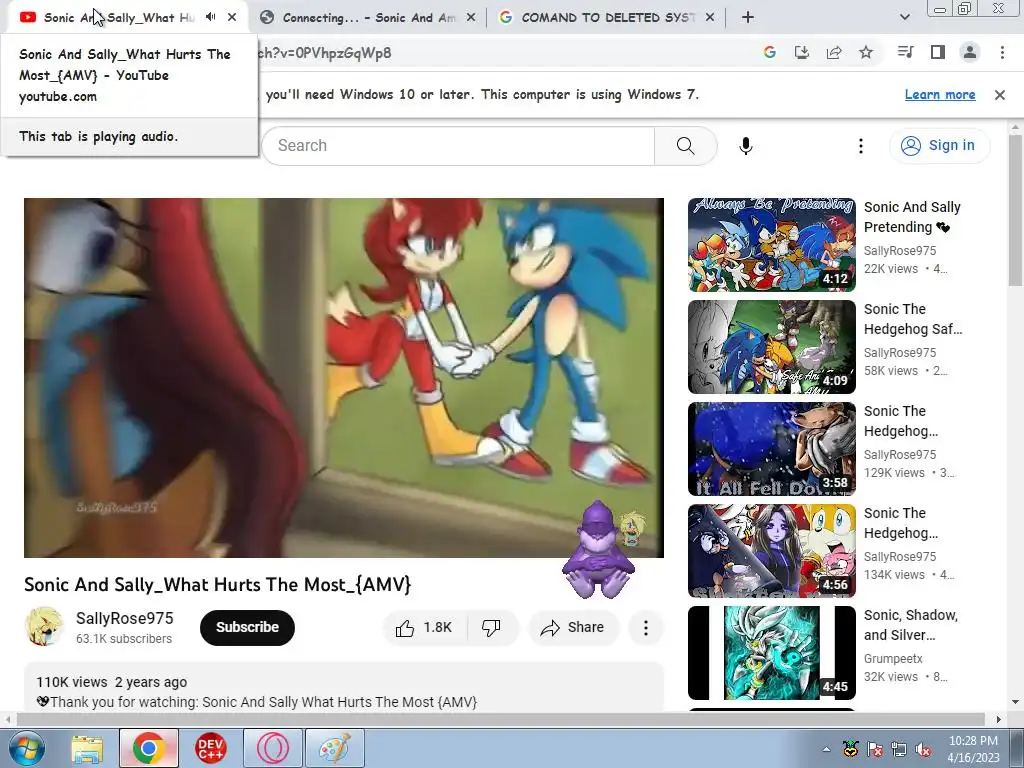The height and width of the screenshot is (768, 1024).
Task: Open the Opera taskbar icon
Action: pos(272,748)
